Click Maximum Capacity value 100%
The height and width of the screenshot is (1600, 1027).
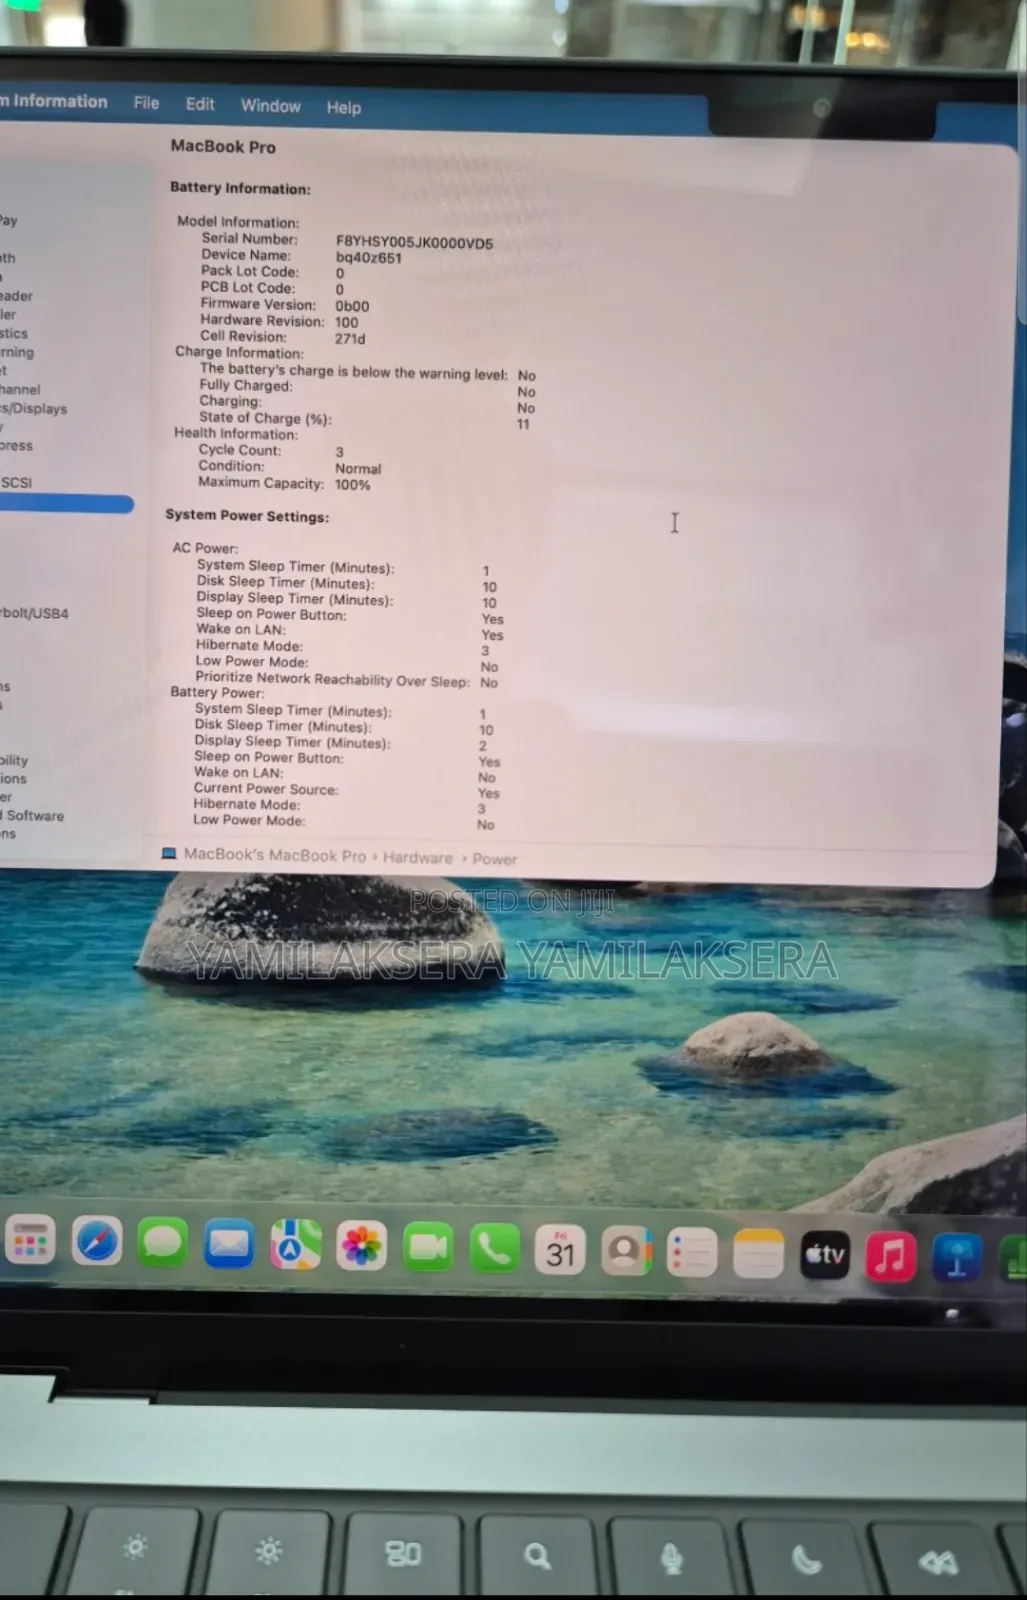(x=353, y=484)
